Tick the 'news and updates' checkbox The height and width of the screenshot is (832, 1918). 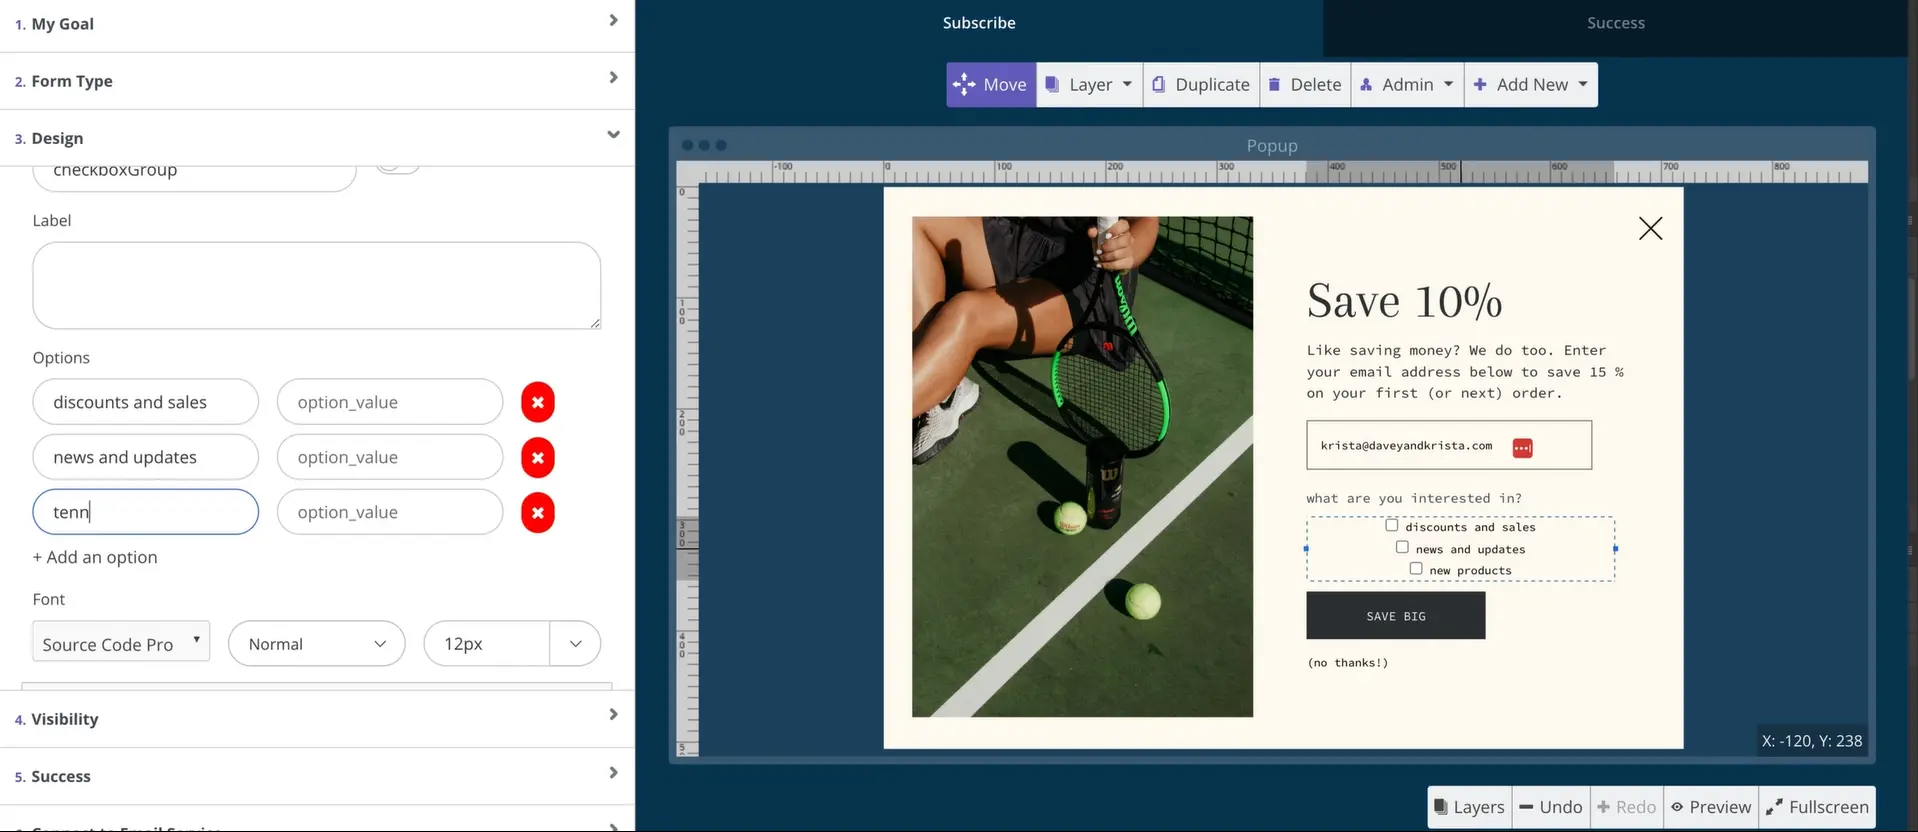tap(1402, 547)
